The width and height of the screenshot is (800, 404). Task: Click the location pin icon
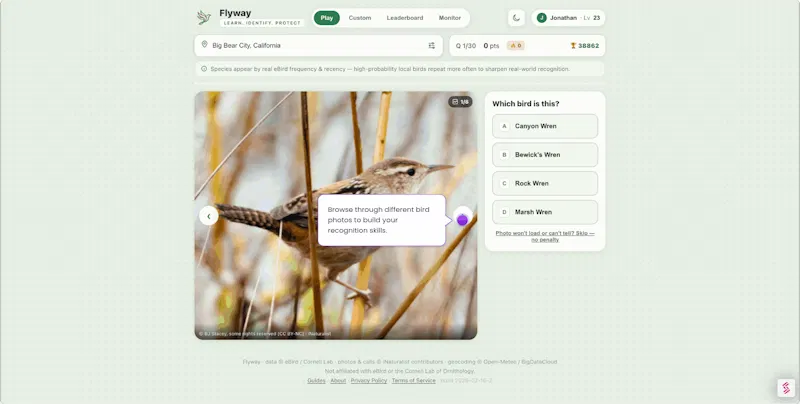point(205,45)
